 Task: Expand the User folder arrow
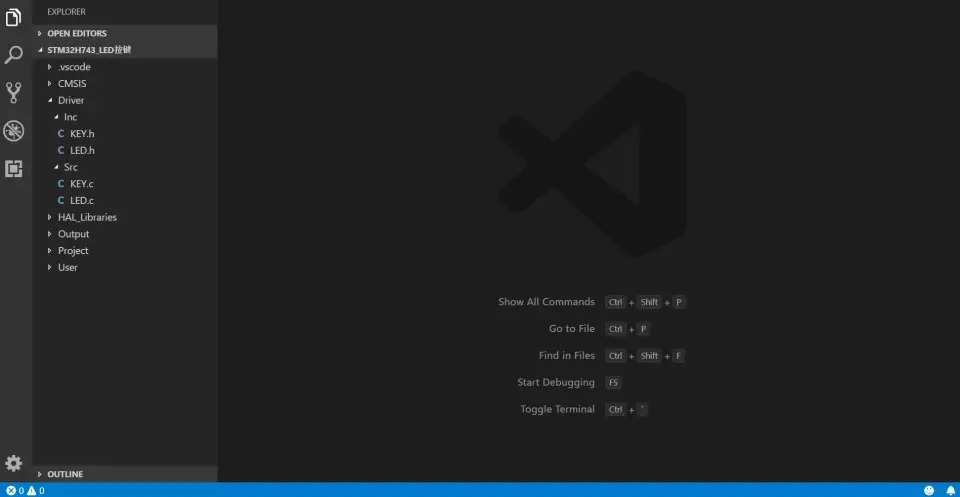(50, 267)
